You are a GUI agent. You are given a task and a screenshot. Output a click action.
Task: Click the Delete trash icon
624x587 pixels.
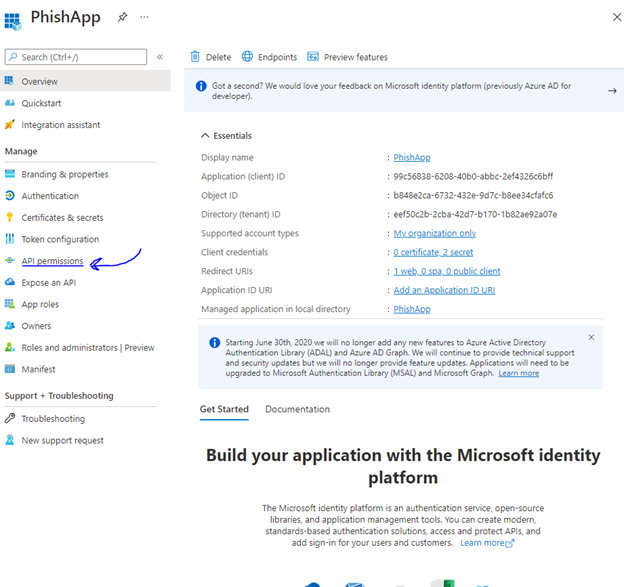(196, 57)
